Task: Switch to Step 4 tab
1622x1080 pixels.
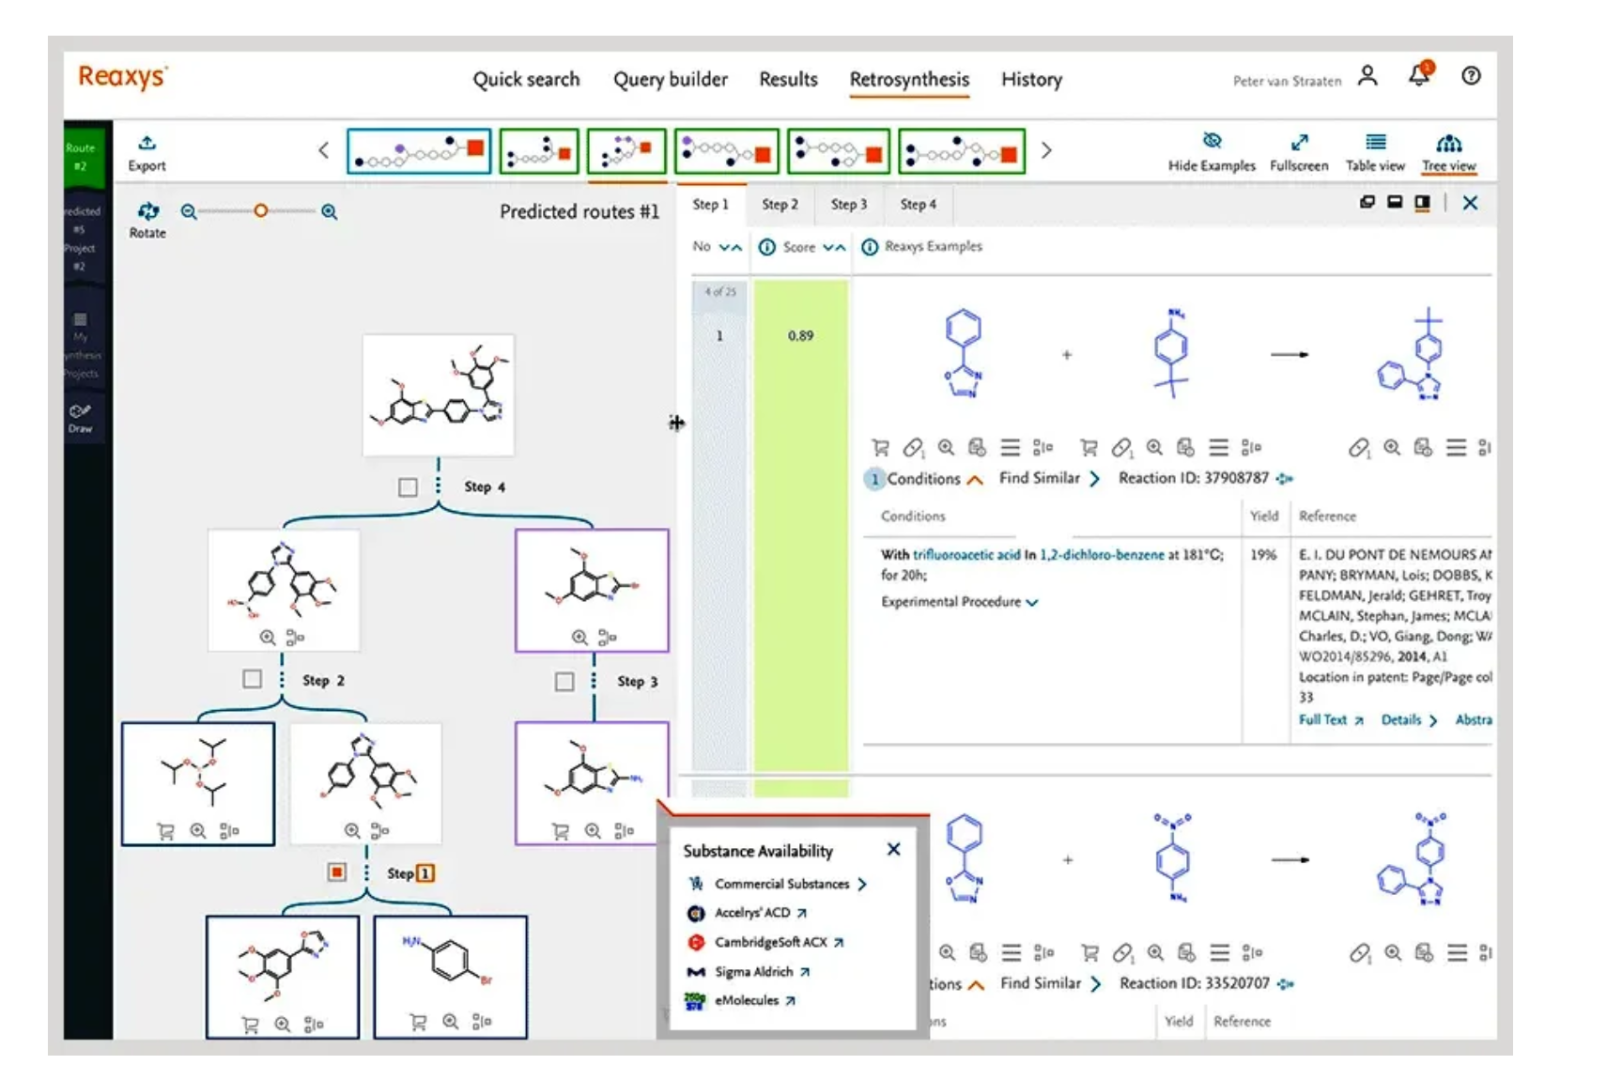Action: coord(918,204)
